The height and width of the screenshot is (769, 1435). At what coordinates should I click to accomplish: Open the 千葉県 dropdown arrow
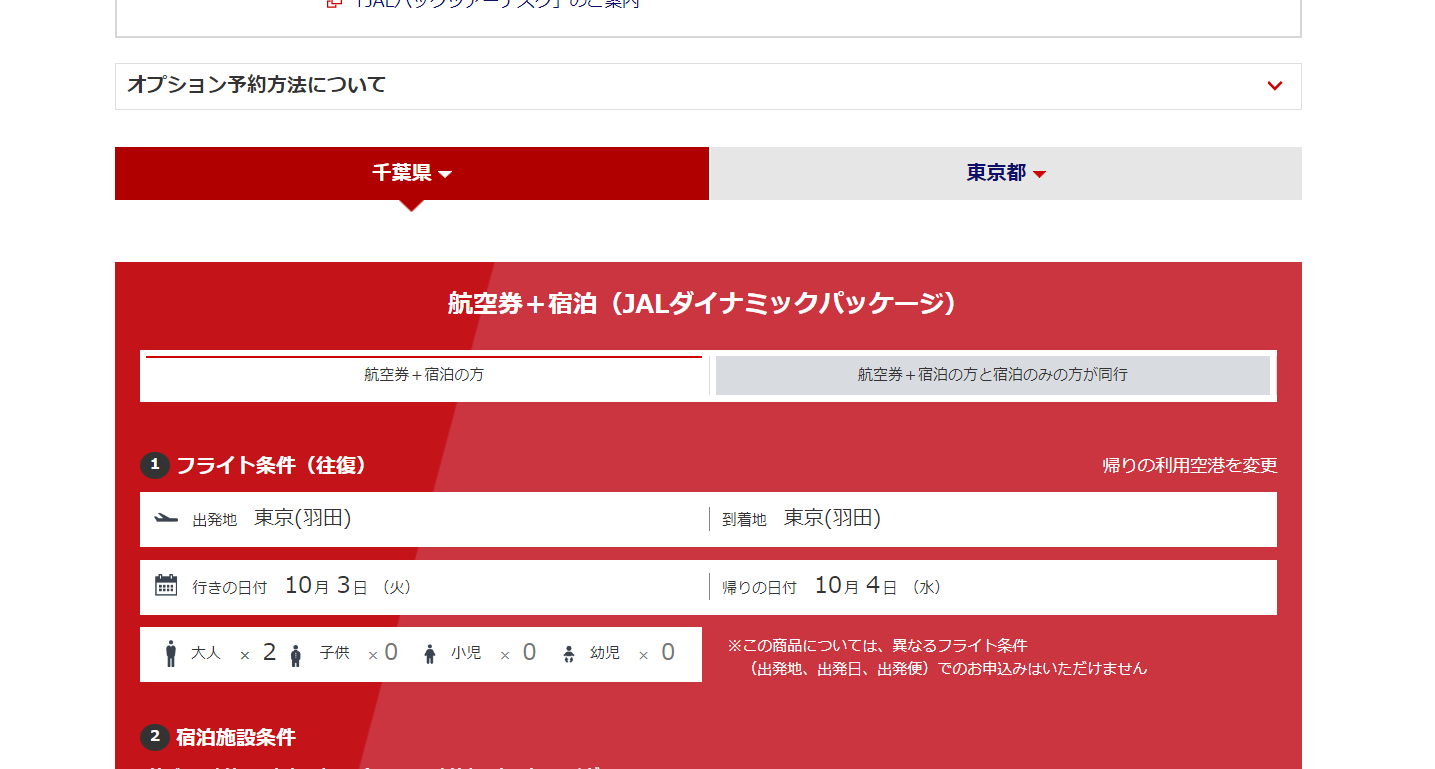[445, 175]
